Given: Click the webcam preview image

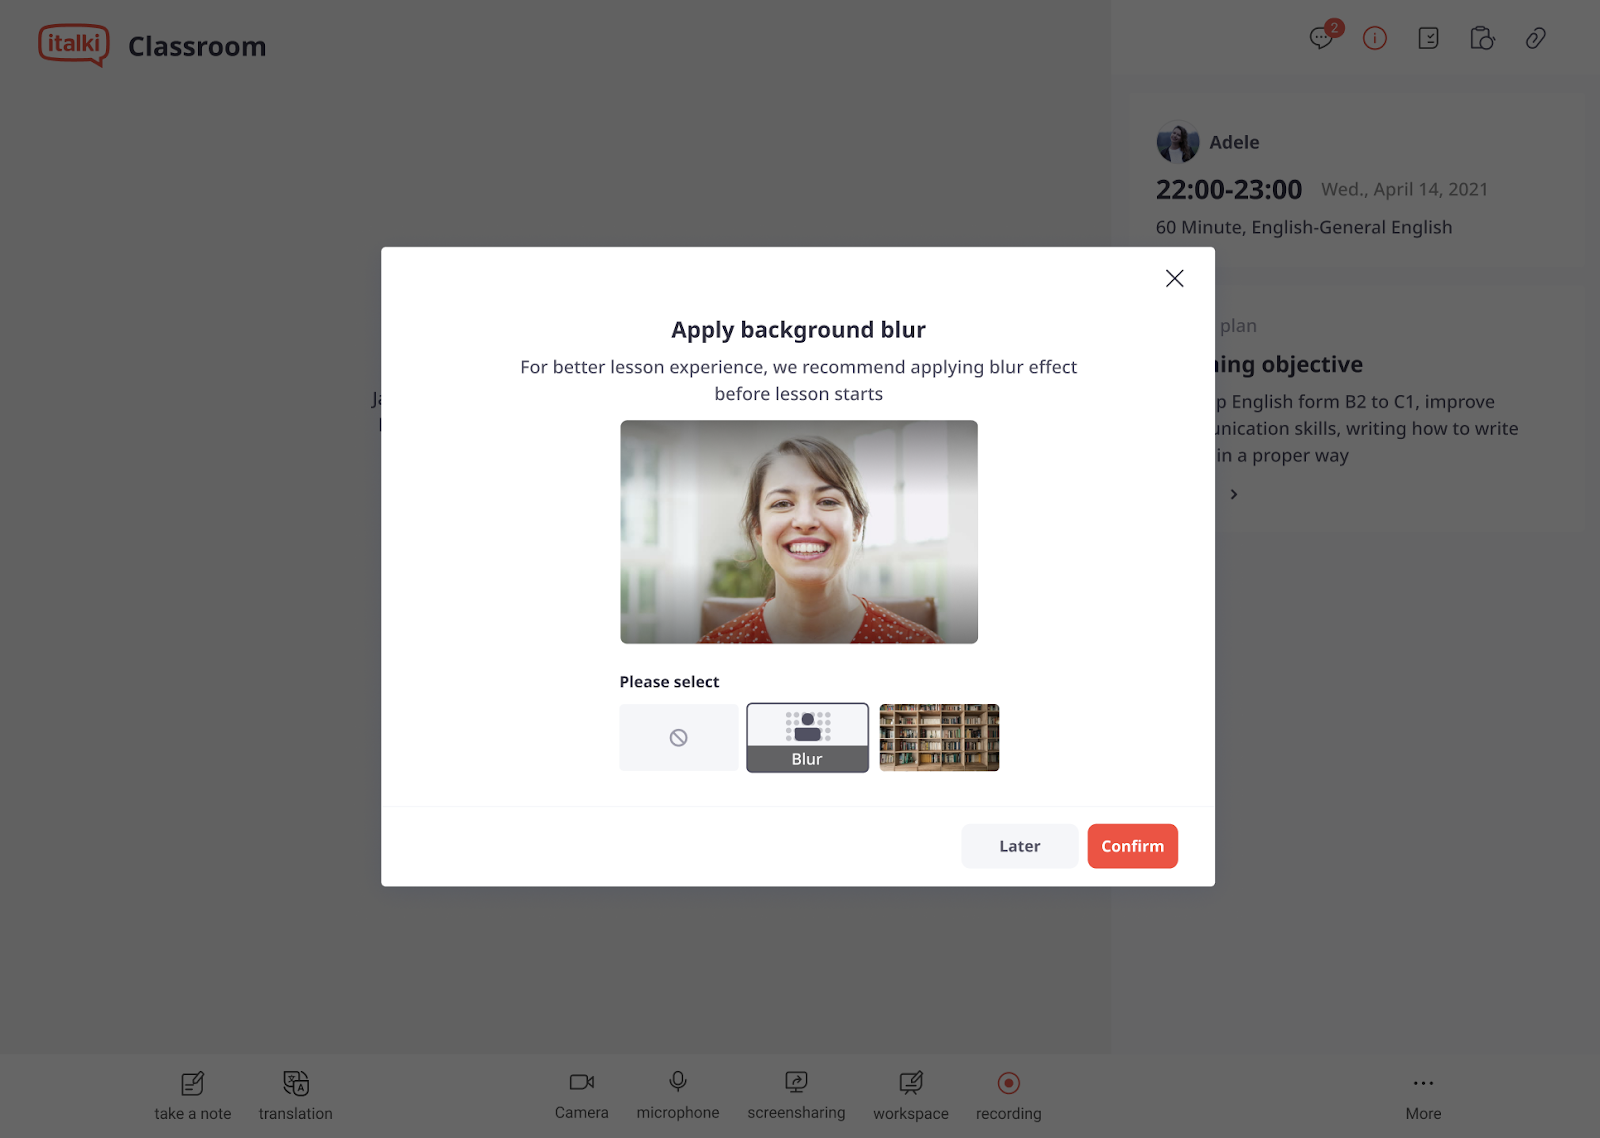Looking at the screenshot, I should click(x=799, y=532).
